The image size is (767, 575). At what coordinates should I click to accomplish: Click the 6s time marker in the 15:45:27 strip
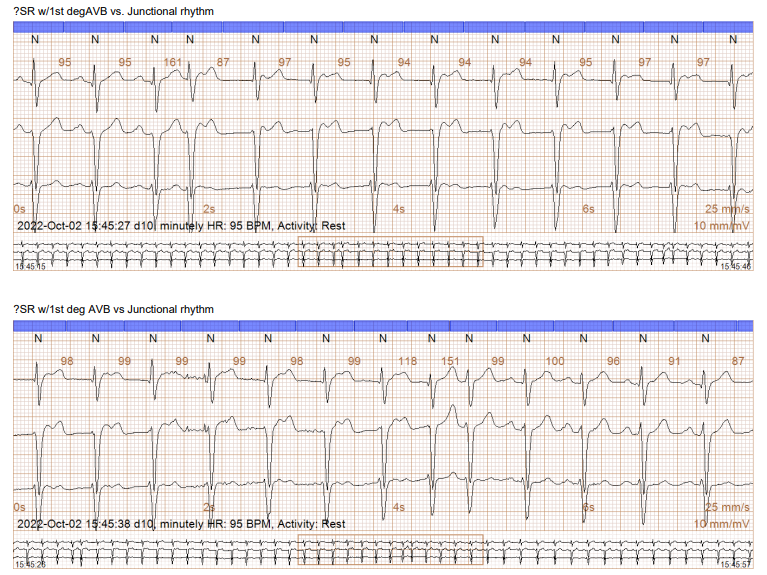(x=588, y=209)
